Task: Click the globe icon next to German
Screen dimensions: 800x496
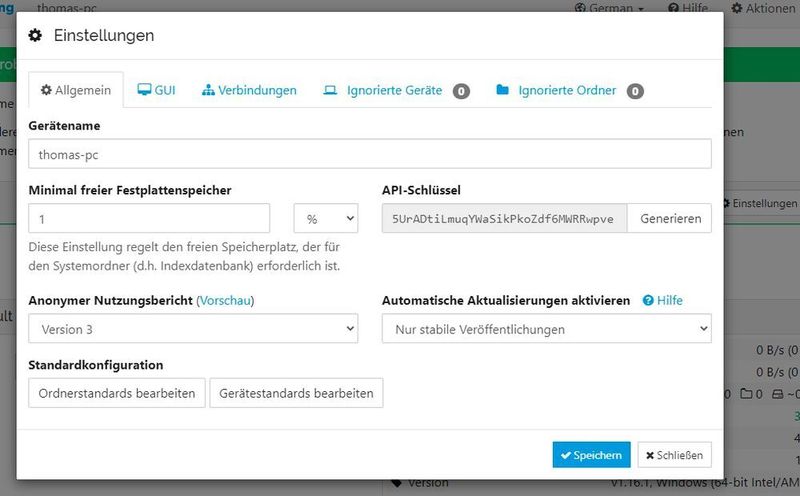Action: (580, 8)
